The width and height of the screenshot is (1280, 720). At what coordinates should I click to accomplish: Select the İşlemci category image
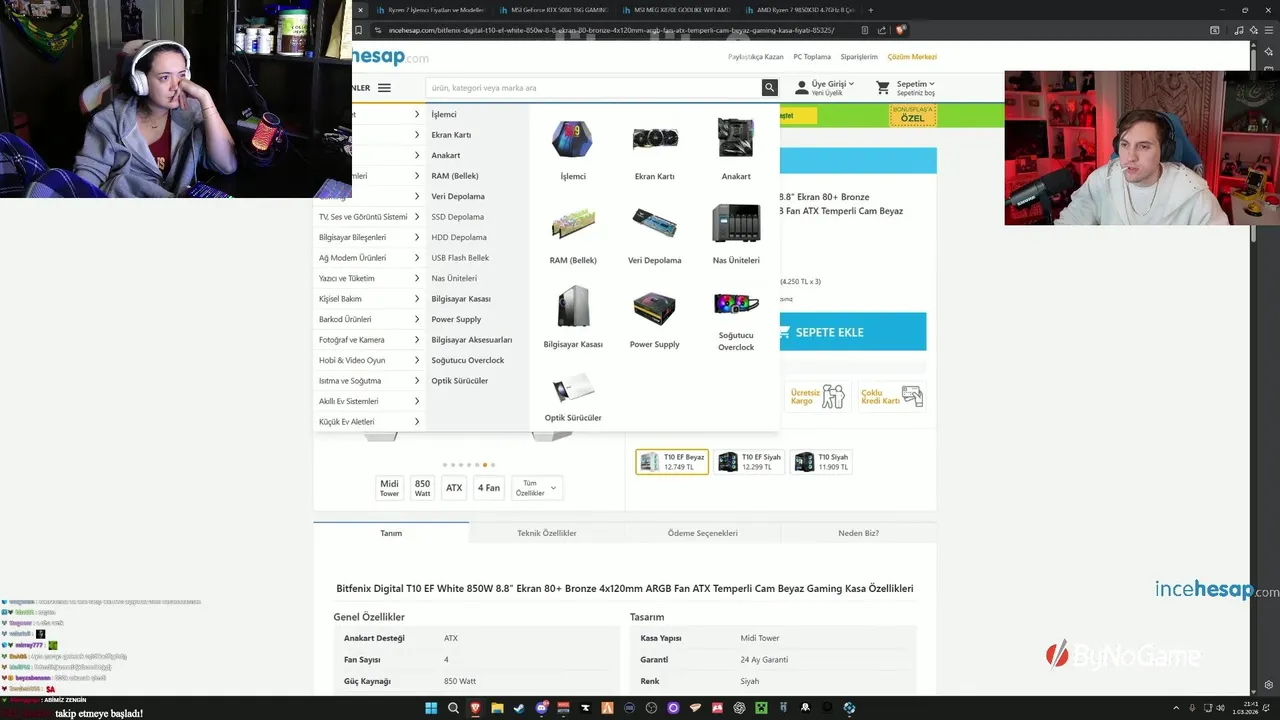573,139
